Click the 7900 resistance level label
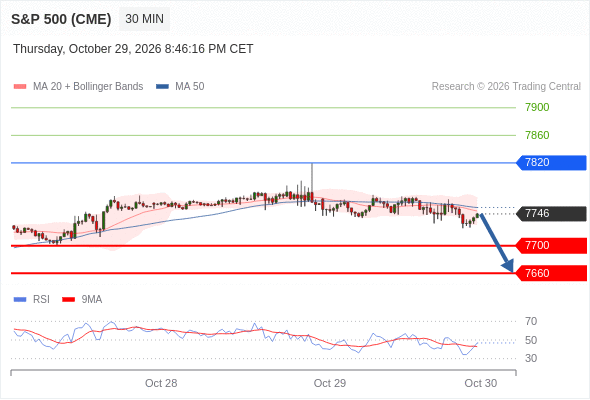The width and height of the screenshot is (590, 400). coord(537,108)
